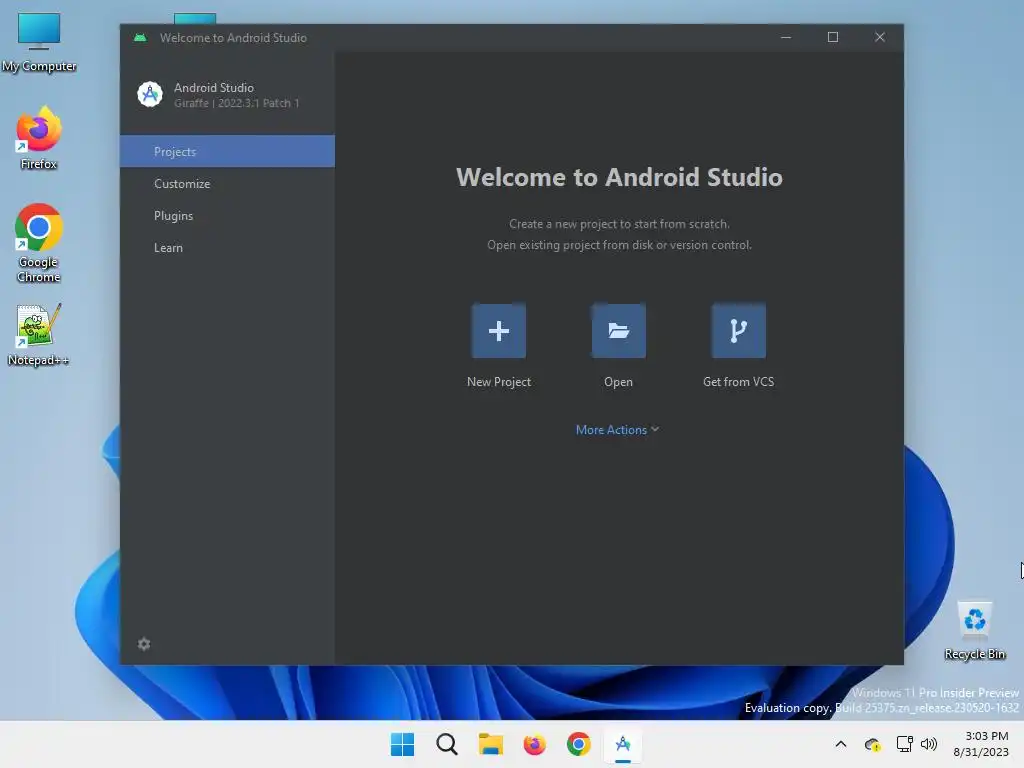
Task: Maximize the Welcome to Android Studio window
Action: (x=833, y=37)
